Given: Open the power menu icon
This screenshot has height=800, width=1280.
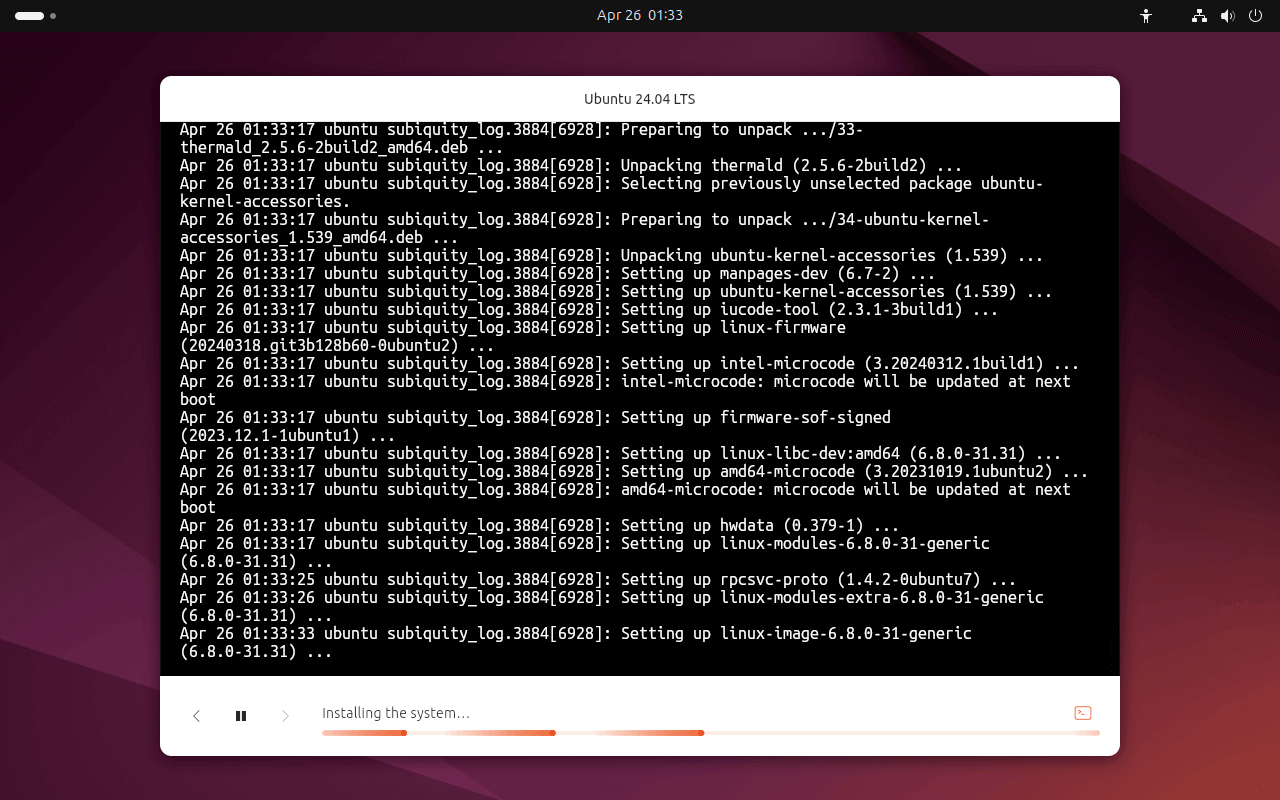Looking at the screenshot, I should point(1256,16).
